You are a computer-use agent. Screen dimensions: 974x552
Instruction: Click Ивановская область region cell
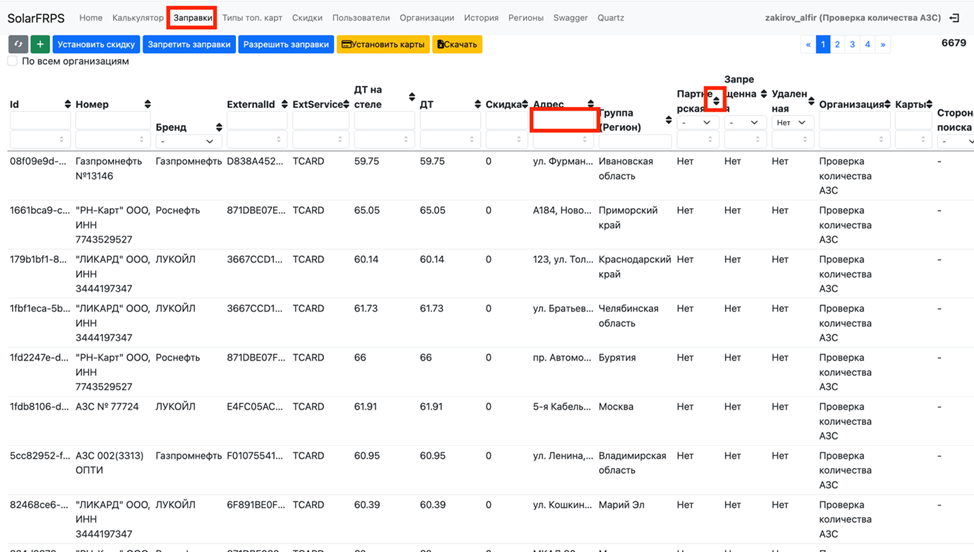pyautogui.click(x=626, y=168)
